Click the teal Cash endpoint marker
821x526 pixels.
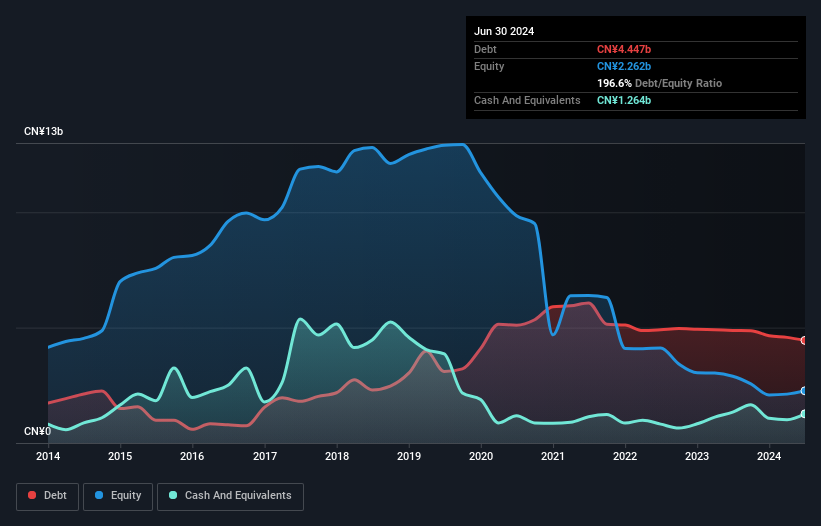point(804,414)
